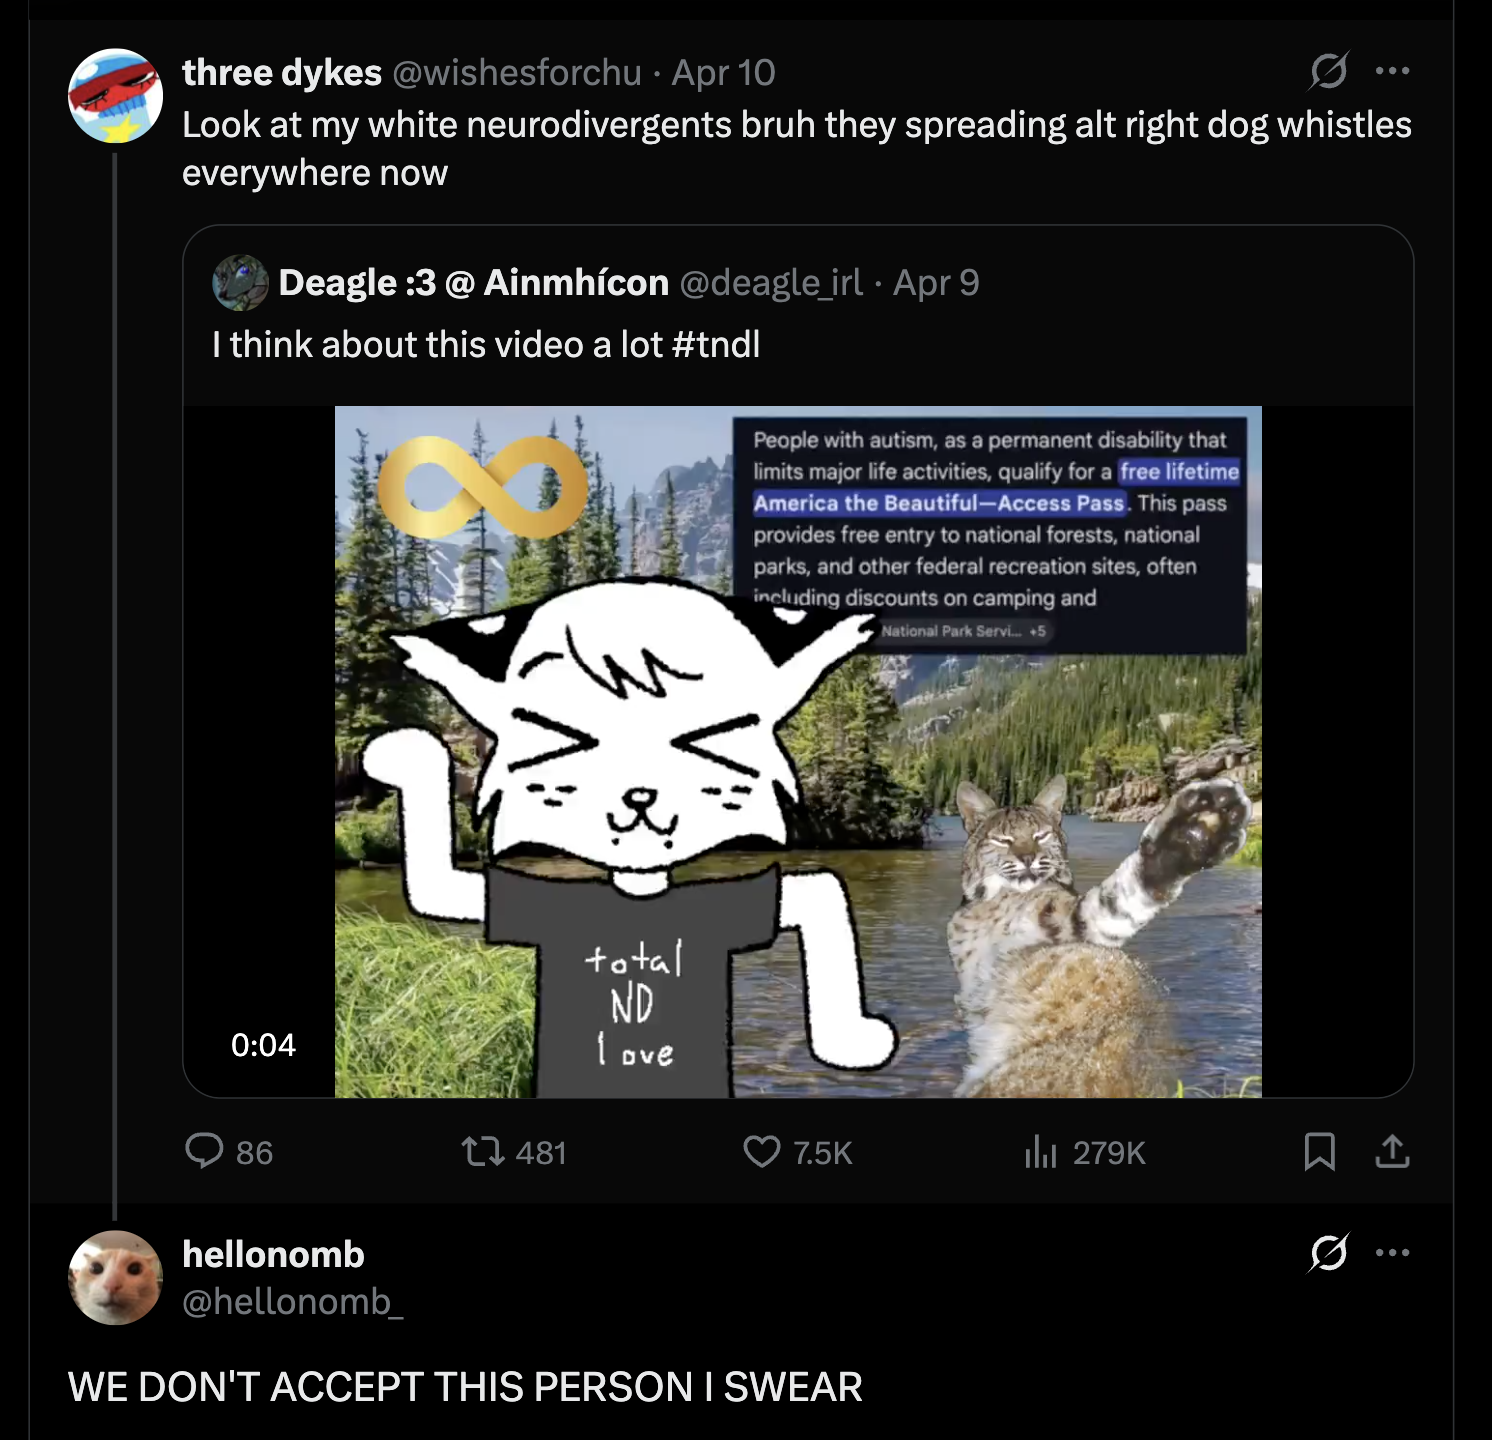
Task: Bookmark the three dykes tweet
Action: tap(1319, 1152)
